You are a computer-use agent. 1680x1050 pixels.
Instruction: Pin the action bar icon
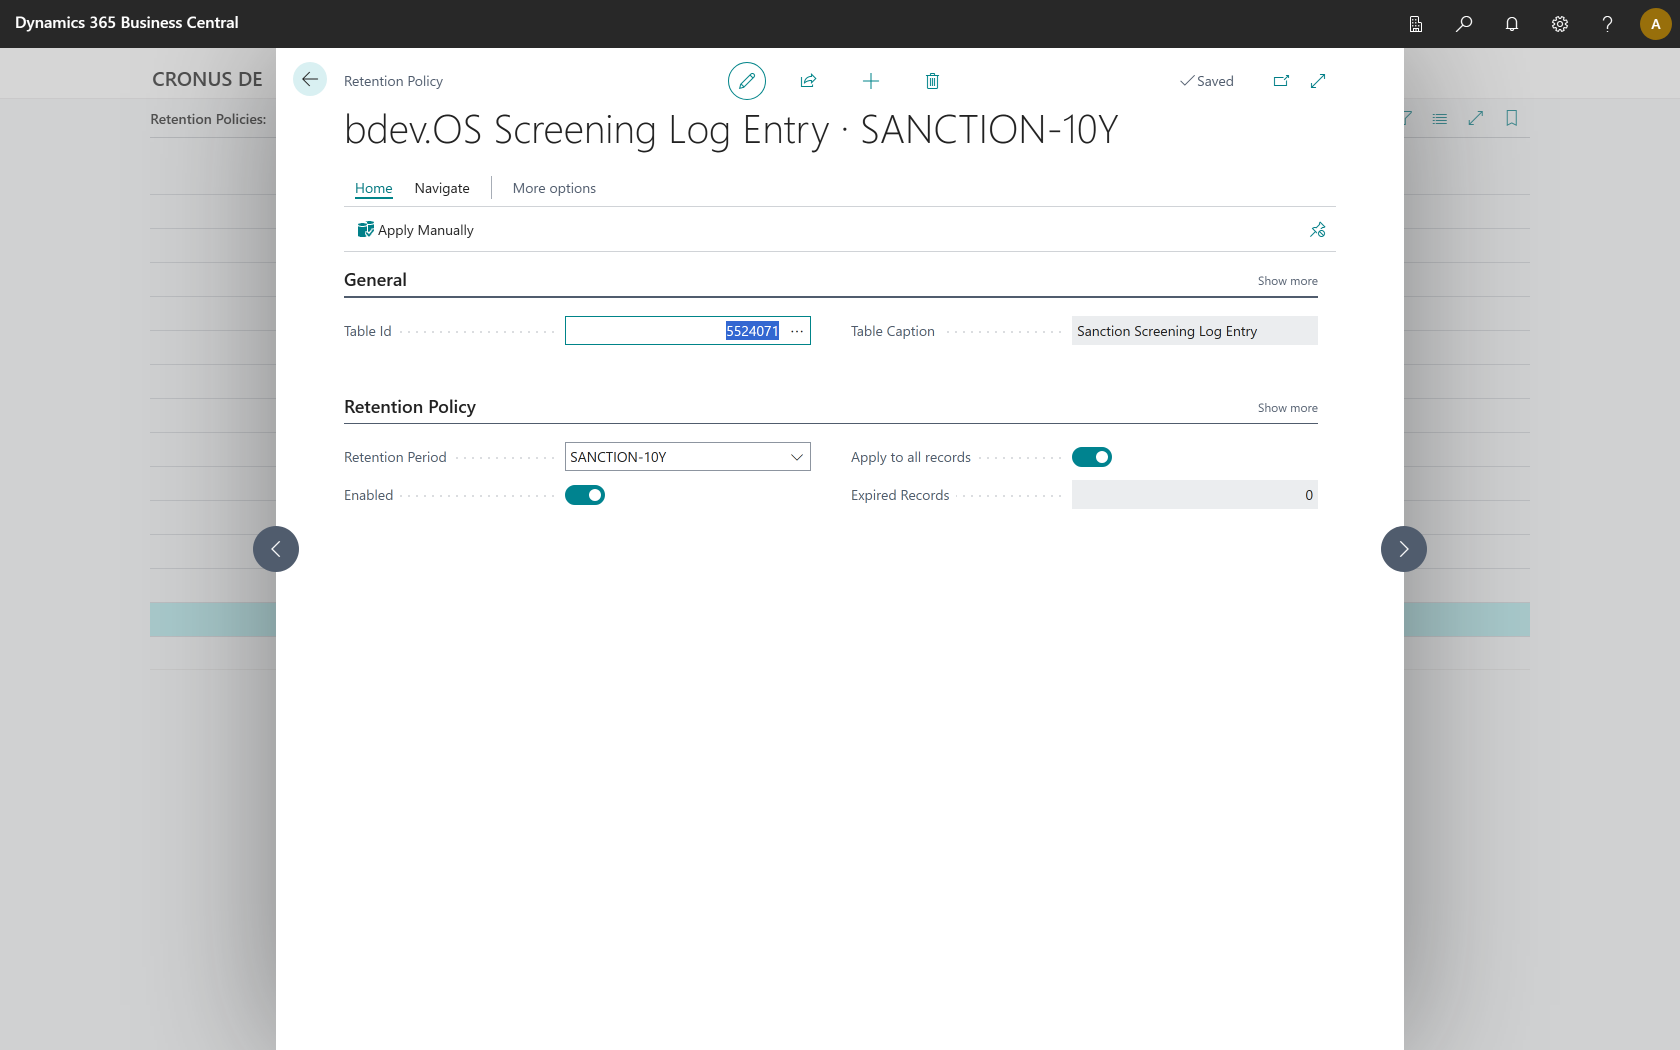click(1318, 230)
